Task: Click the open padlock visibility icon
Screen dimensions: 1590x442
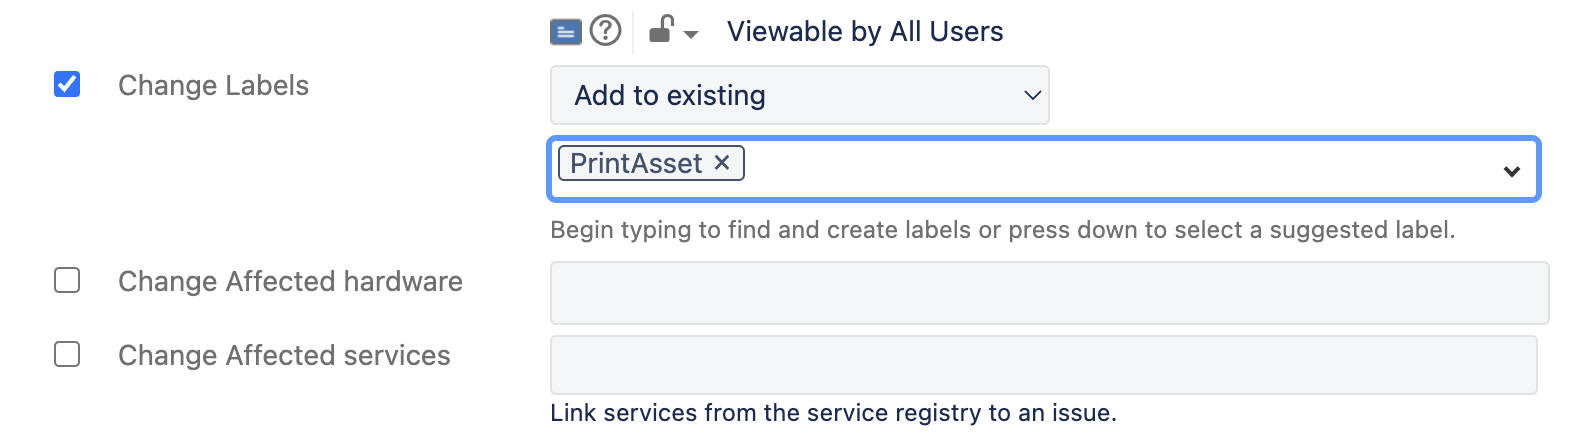Action: tap(661, 30)
